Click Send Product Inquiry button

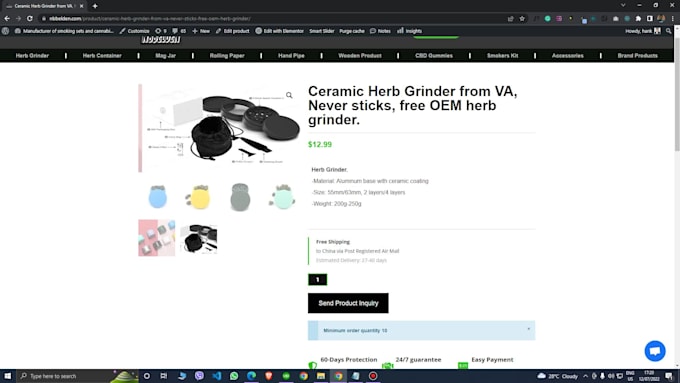(x=348, y=303)
